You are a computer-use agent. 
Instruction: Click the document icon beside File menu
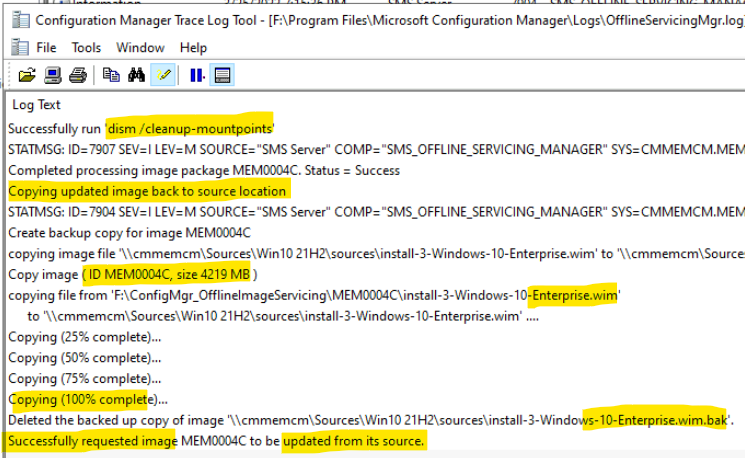click(x=19, y=48)
